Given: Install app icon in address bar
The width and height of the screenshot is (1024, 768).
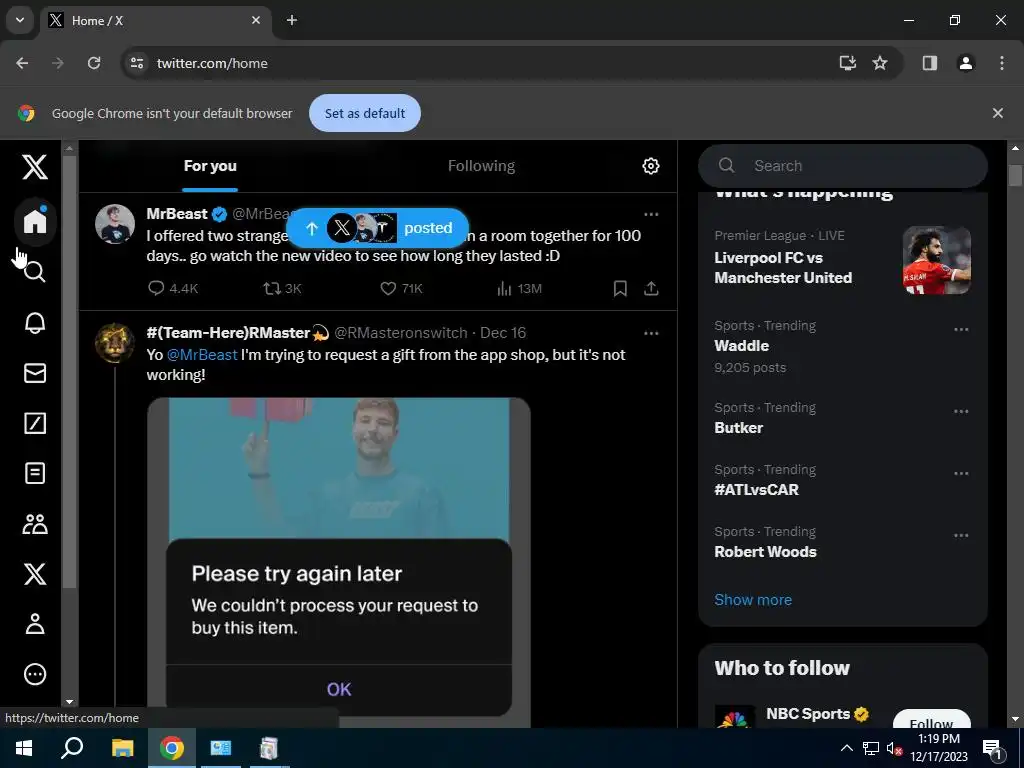Looking at the screenshot, I should [847, 63].
